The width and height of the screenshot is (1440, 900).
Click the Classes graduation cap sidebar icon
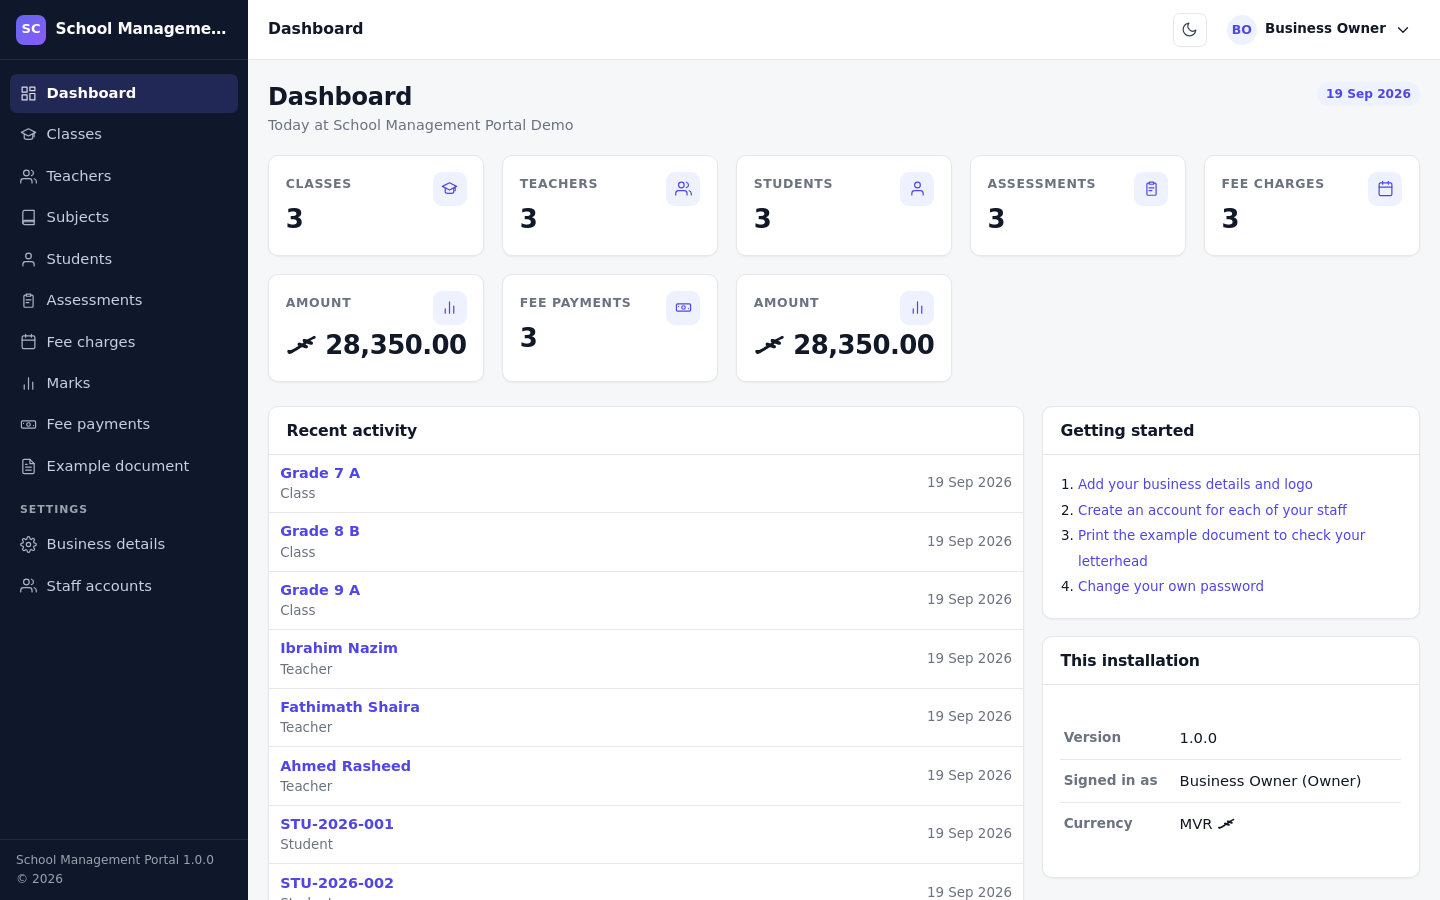pos(29,134)
